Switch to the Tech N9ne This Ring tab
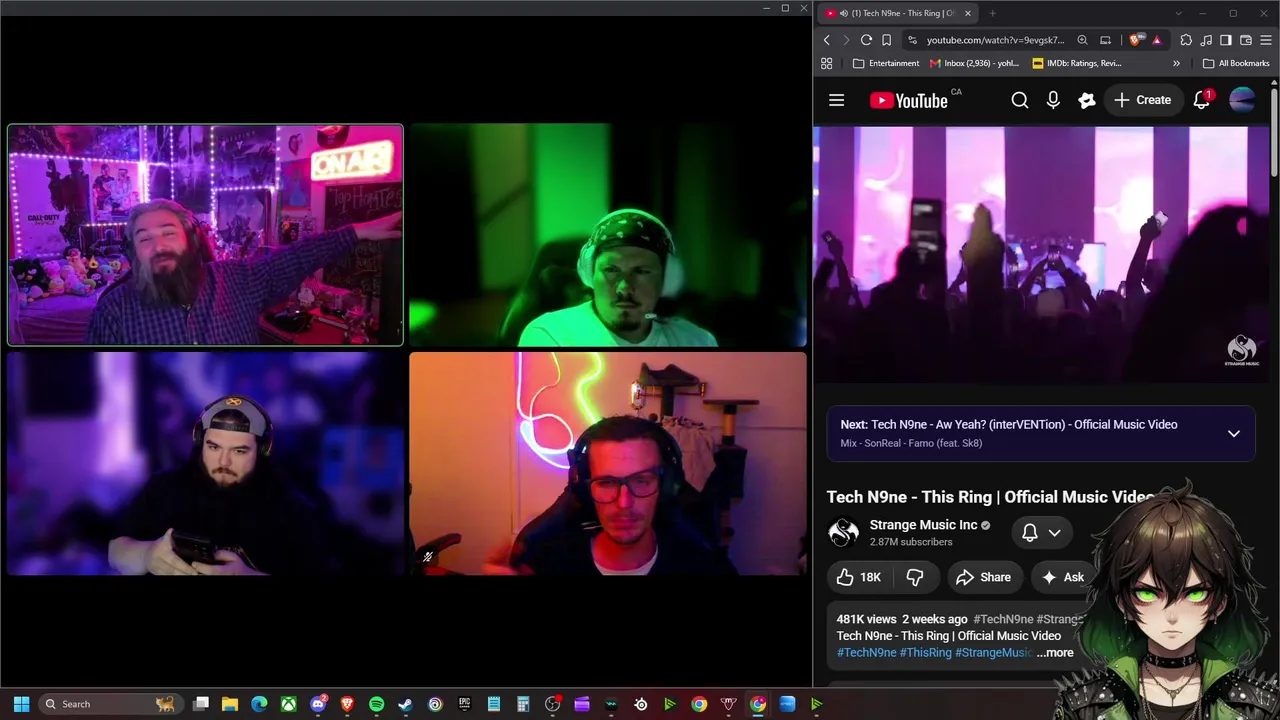 [x=898, y=13]
